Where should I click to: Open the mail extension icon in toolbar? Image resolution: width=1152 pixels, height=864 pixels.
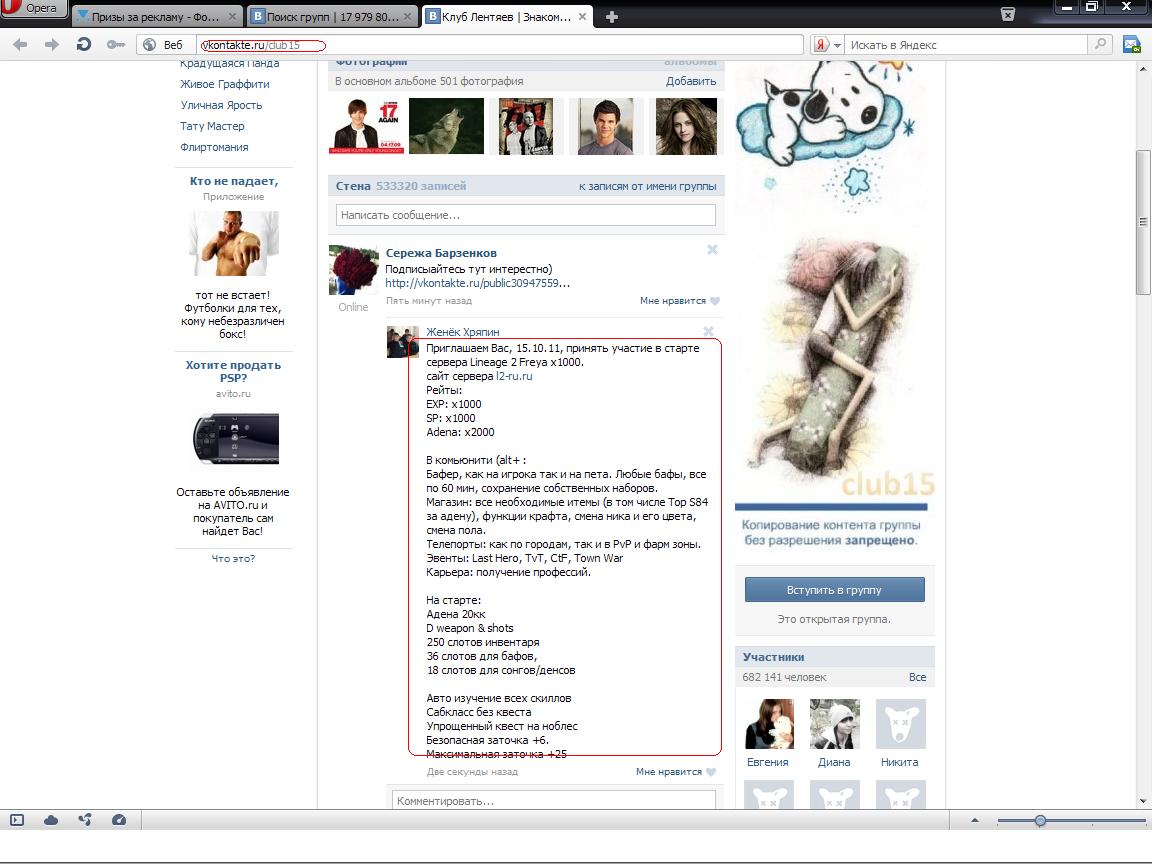1132,45
